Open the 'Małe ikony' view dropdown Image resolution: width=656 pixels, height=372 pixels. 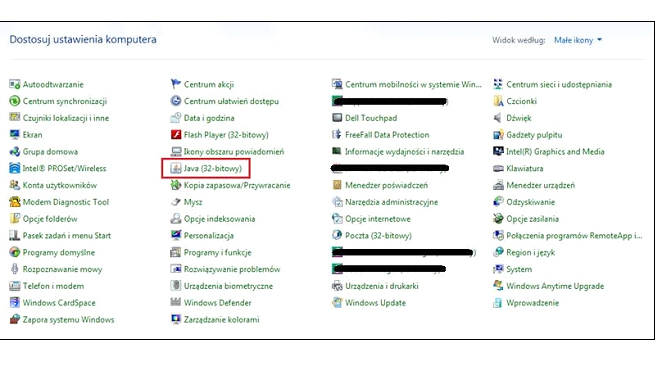[578, 40]
